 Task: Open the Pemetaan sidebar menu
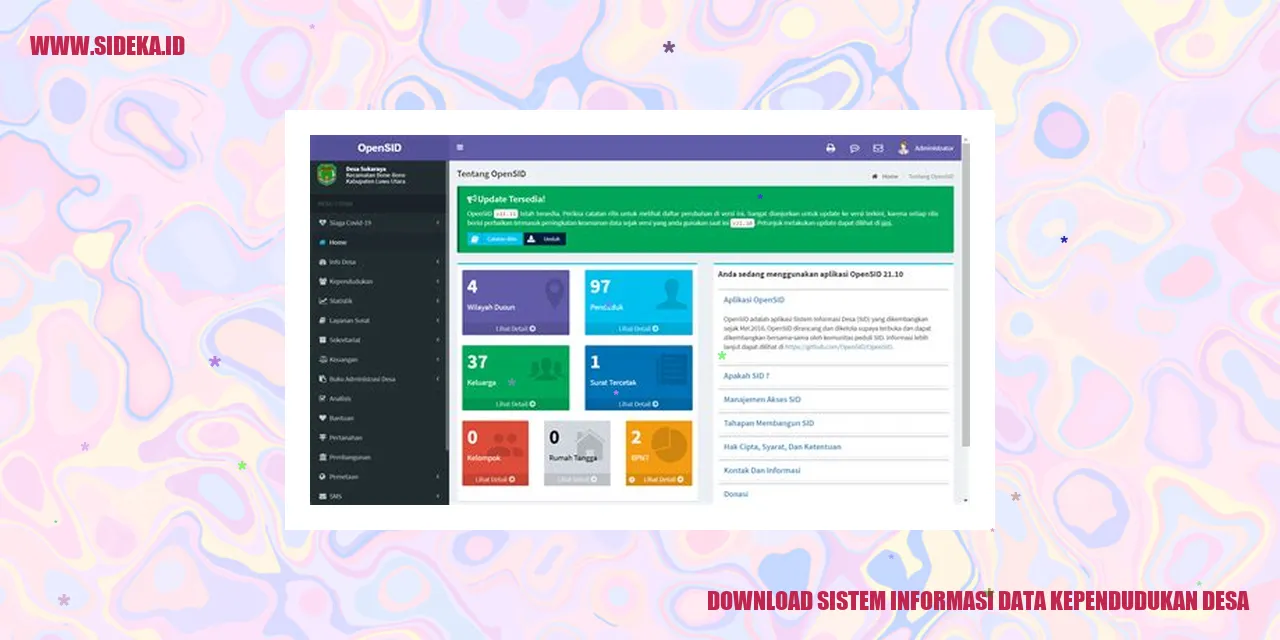[379, 476]
